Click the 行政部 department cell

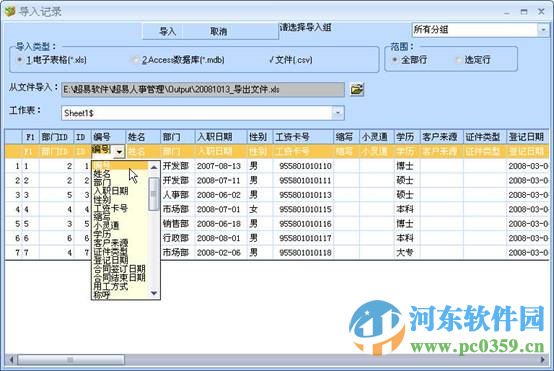(178, 238)
